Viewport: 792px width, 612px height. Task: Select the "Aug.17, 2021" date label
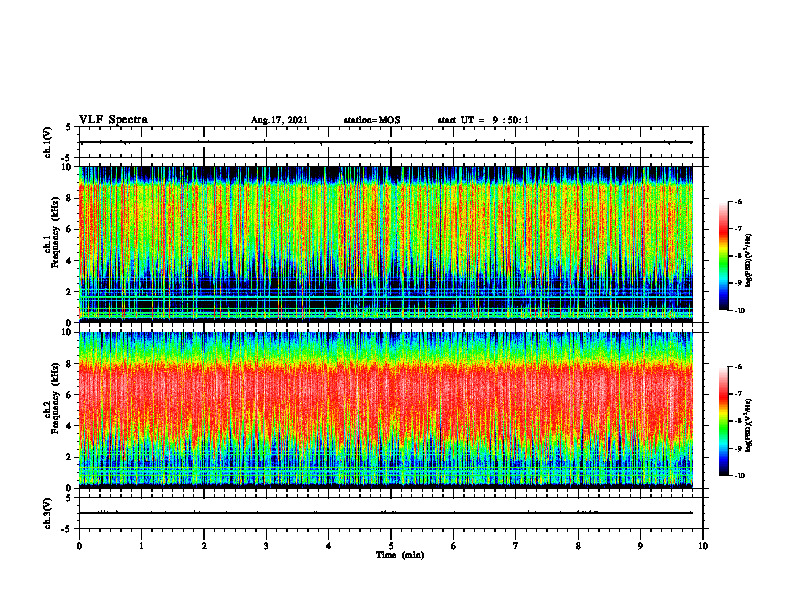[x=279, y=120]
